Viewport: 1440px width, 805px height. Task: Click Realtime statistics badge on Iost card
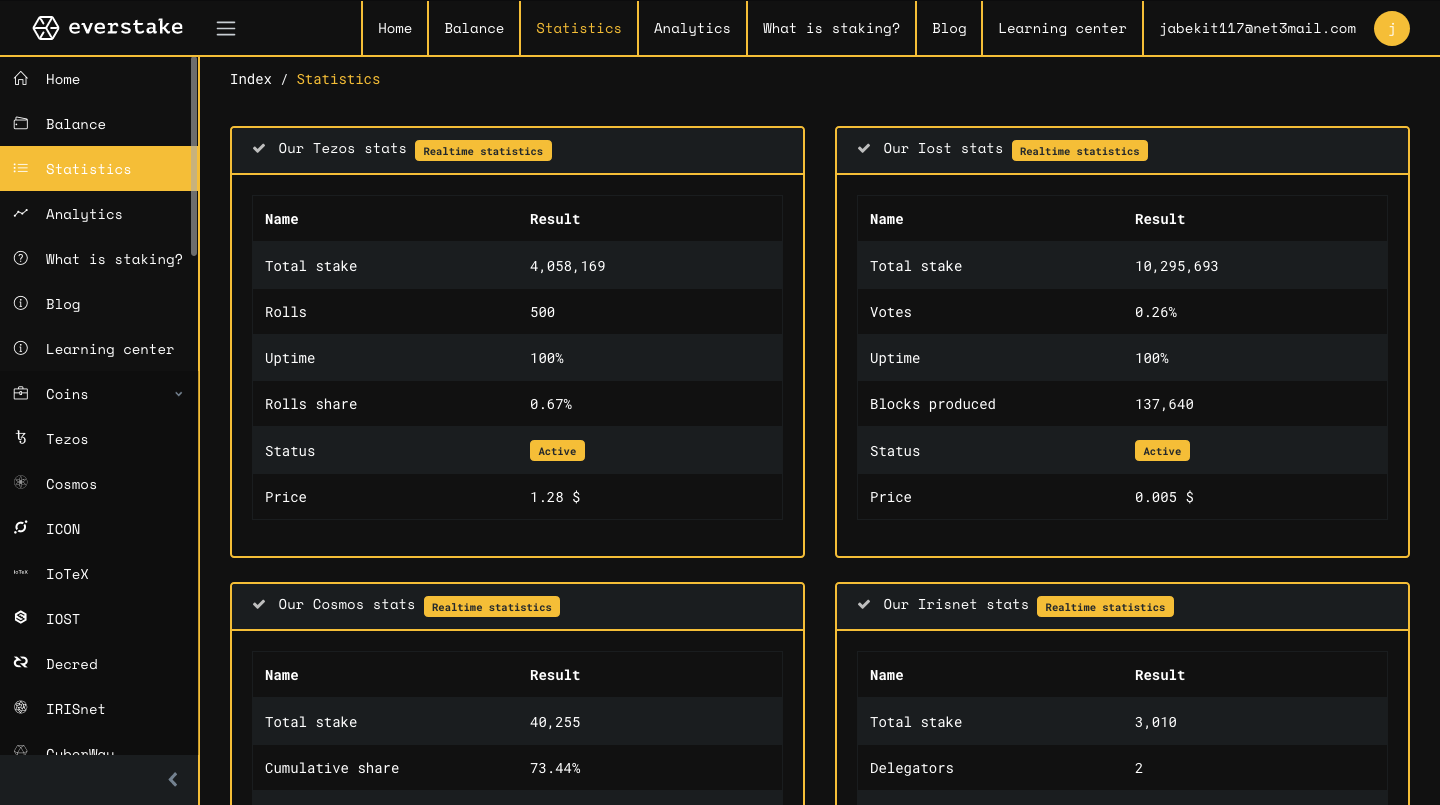[1080, 151]
